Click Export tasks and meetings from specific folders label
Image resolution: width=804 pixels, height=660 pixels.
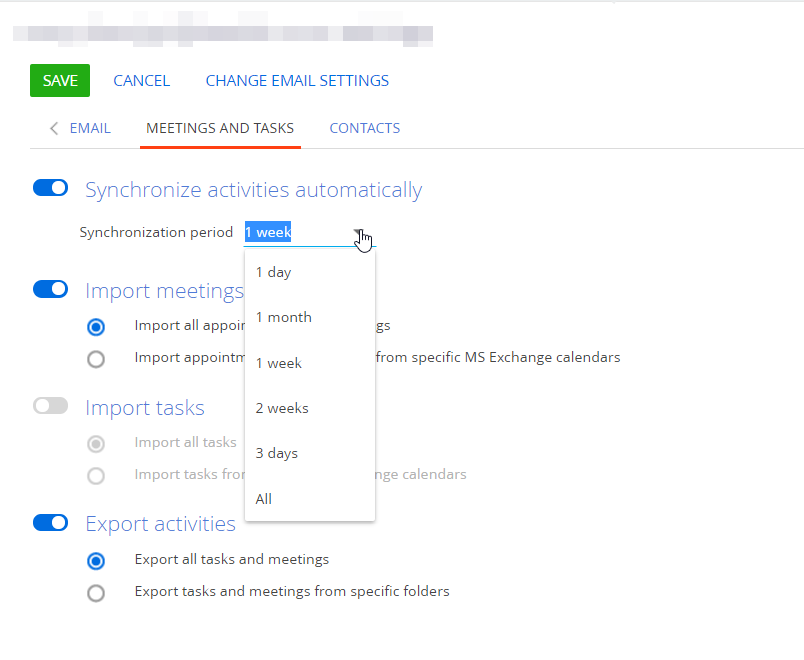(x=292, y=591)
